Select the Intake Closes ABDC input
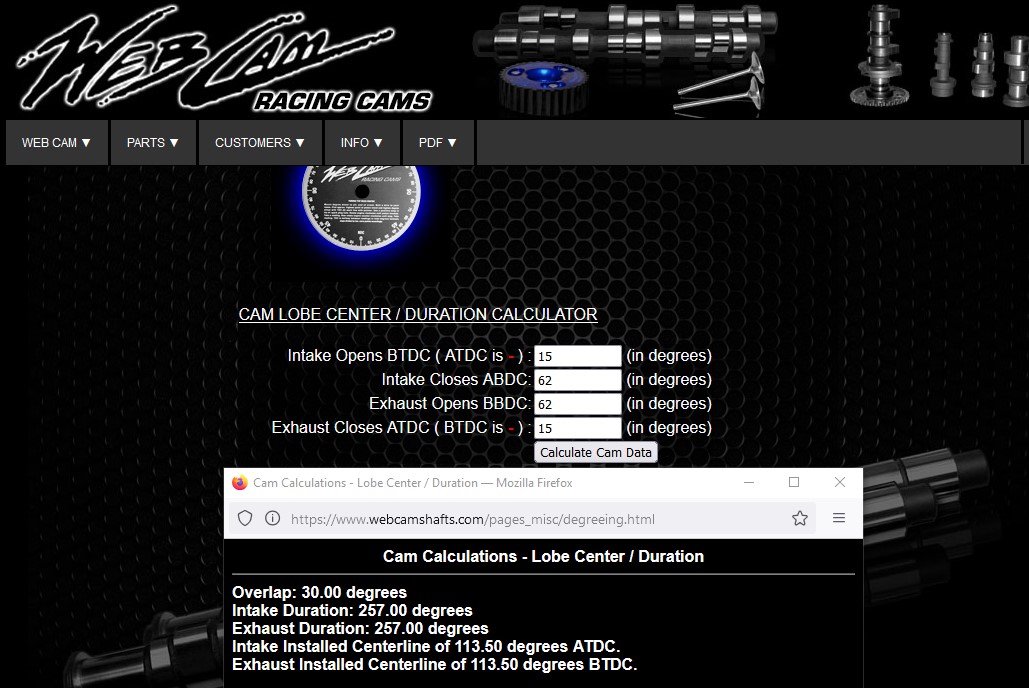This screenshot has height=688, width=1029. click(577, 381)
